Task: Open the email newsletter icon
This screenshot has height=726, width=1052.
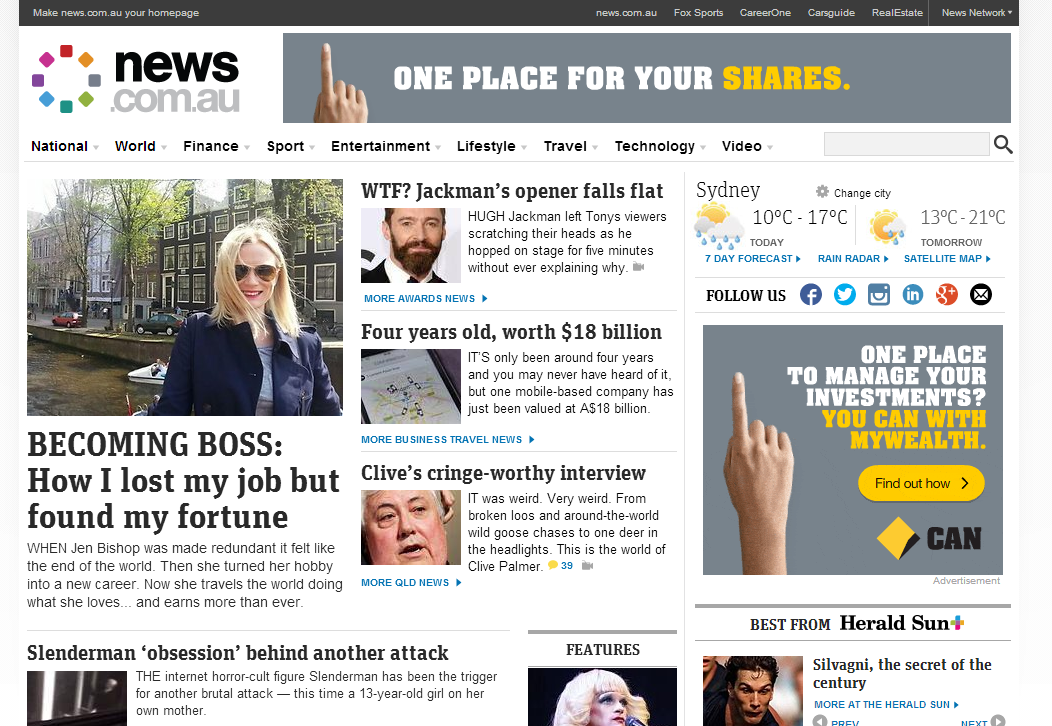Action: 981,295
